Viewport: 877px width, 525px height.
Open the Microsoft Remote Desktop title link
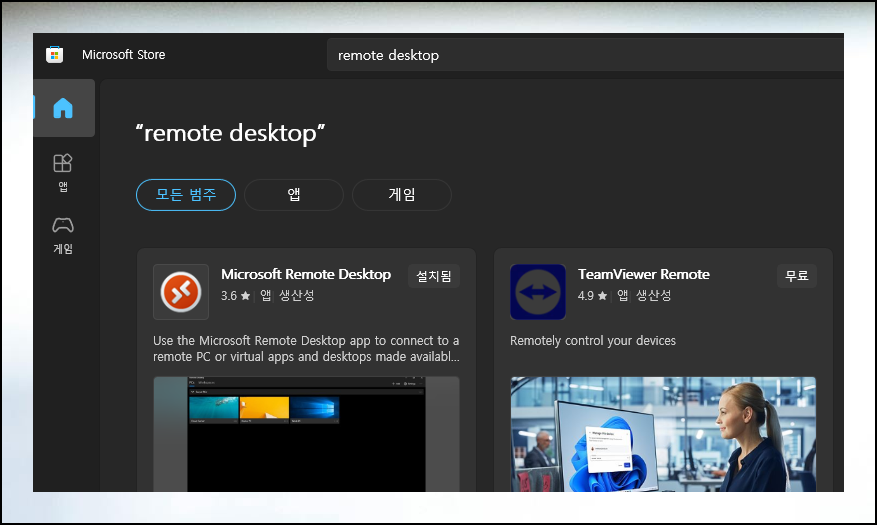tap(306, 274)
